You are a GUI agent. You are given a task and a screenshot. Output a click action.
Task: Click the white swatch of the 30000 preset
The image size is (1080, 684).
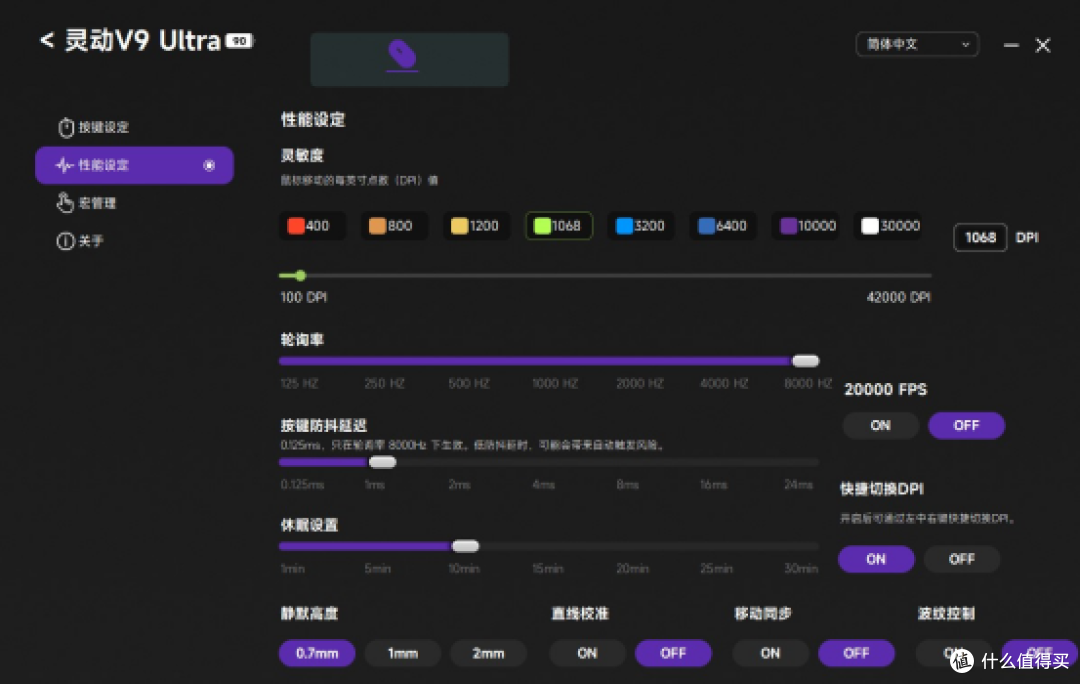[870, 226]
